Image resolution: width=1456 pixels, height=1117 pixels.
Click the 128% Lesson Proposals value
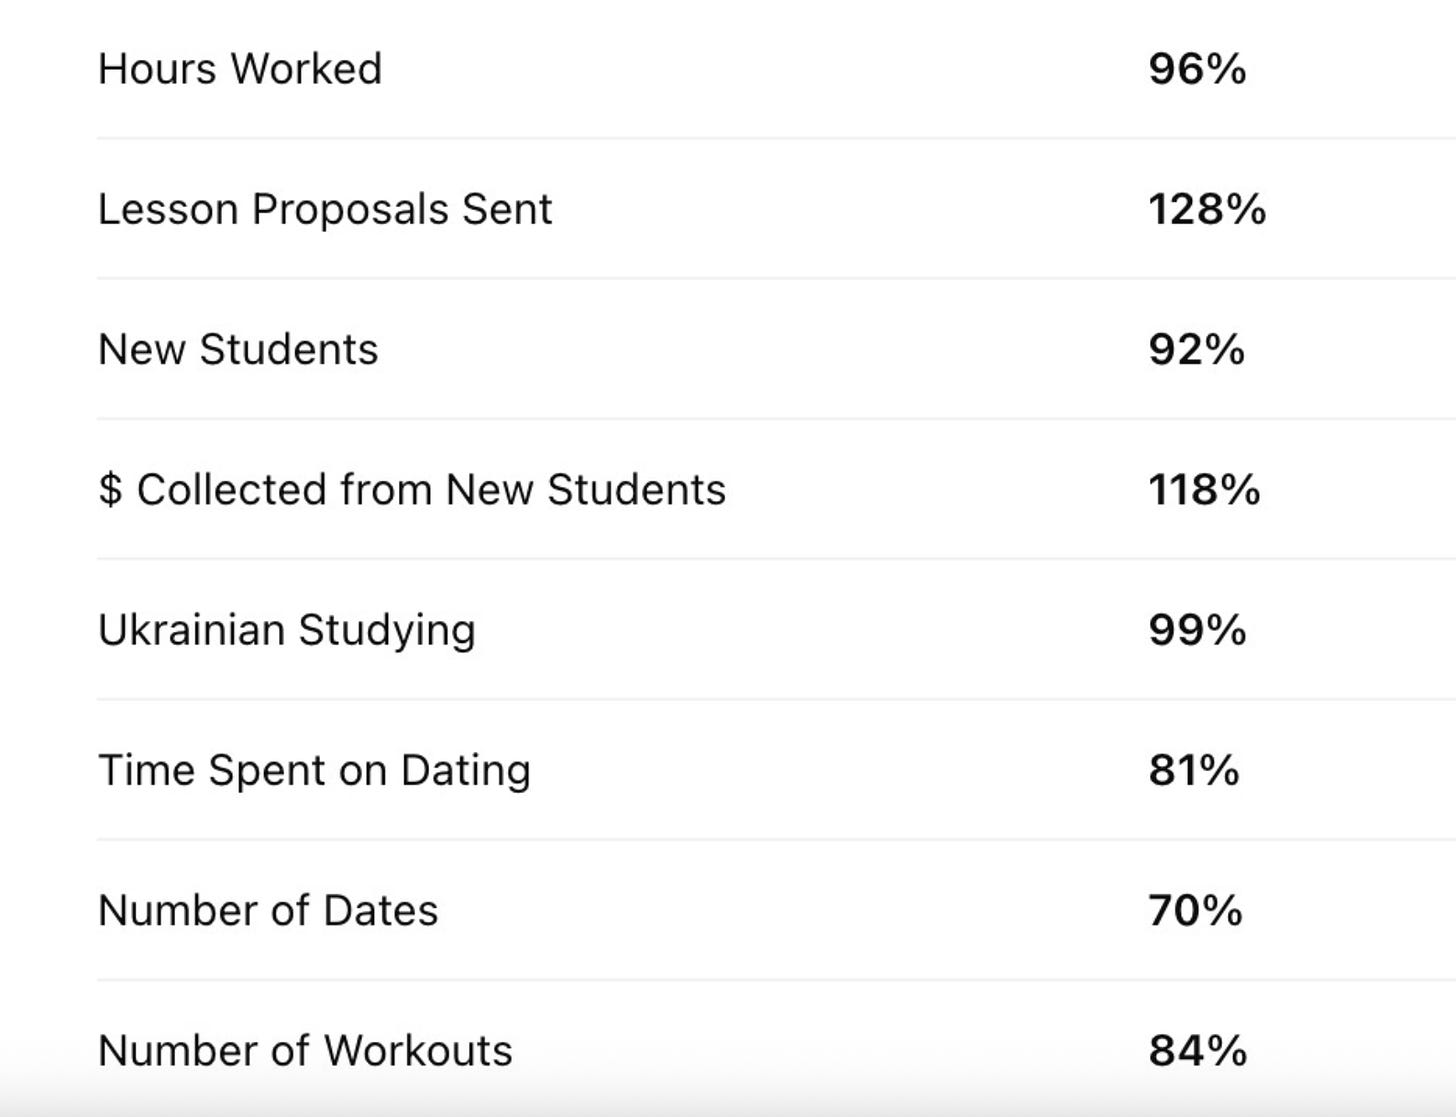tap(1207, 209)
